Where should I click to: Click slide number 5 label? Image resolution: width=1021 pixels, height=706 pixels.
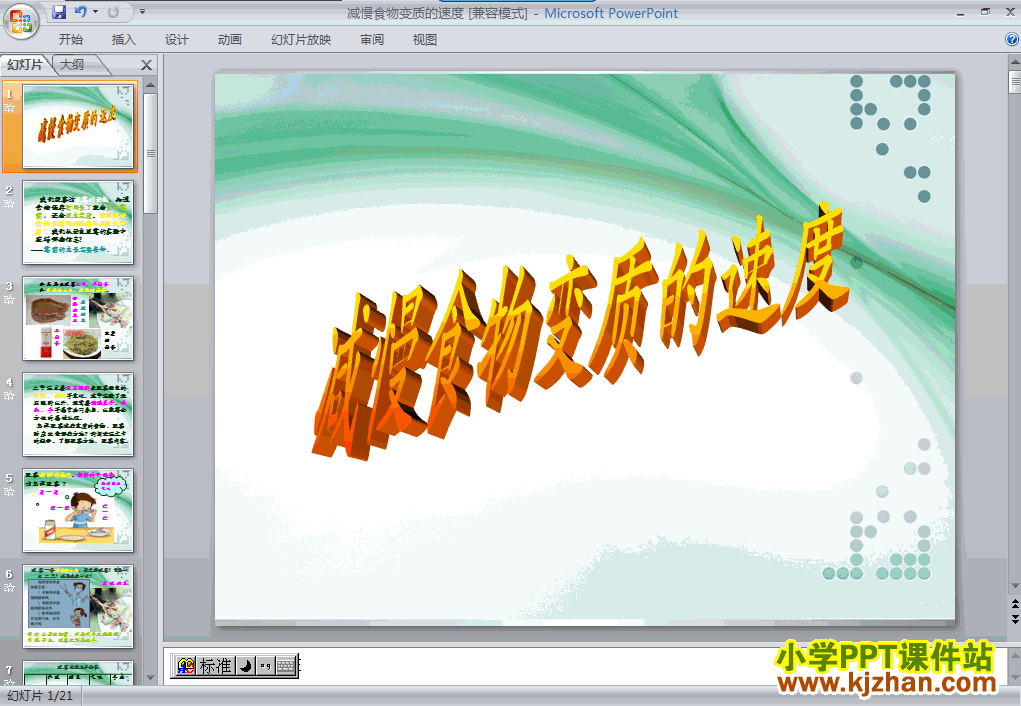pyautogui.click(x=9, y=478)
